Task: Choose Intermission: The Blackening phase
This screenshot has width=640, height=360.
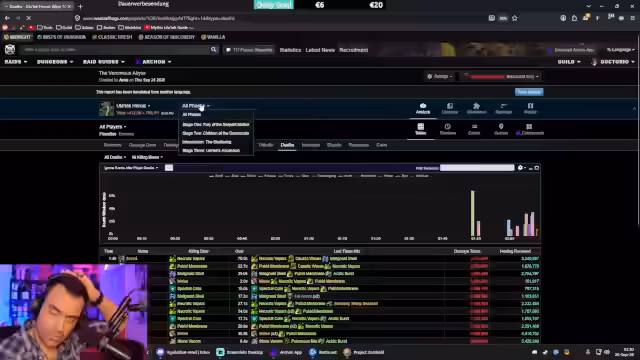Action: [x=207, y=142]
